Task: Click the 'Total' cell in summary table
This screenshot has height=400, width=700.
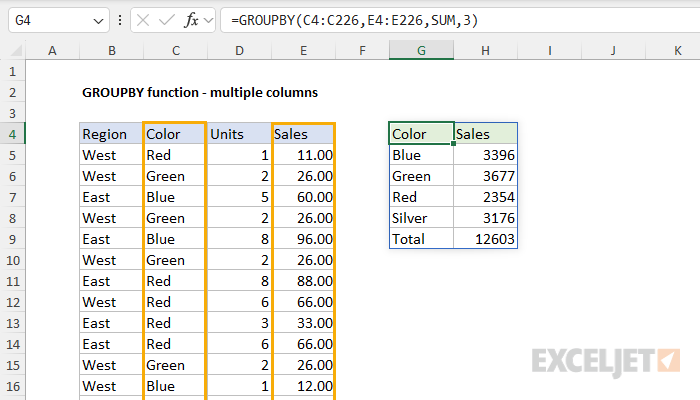Action: click(421, 239)
